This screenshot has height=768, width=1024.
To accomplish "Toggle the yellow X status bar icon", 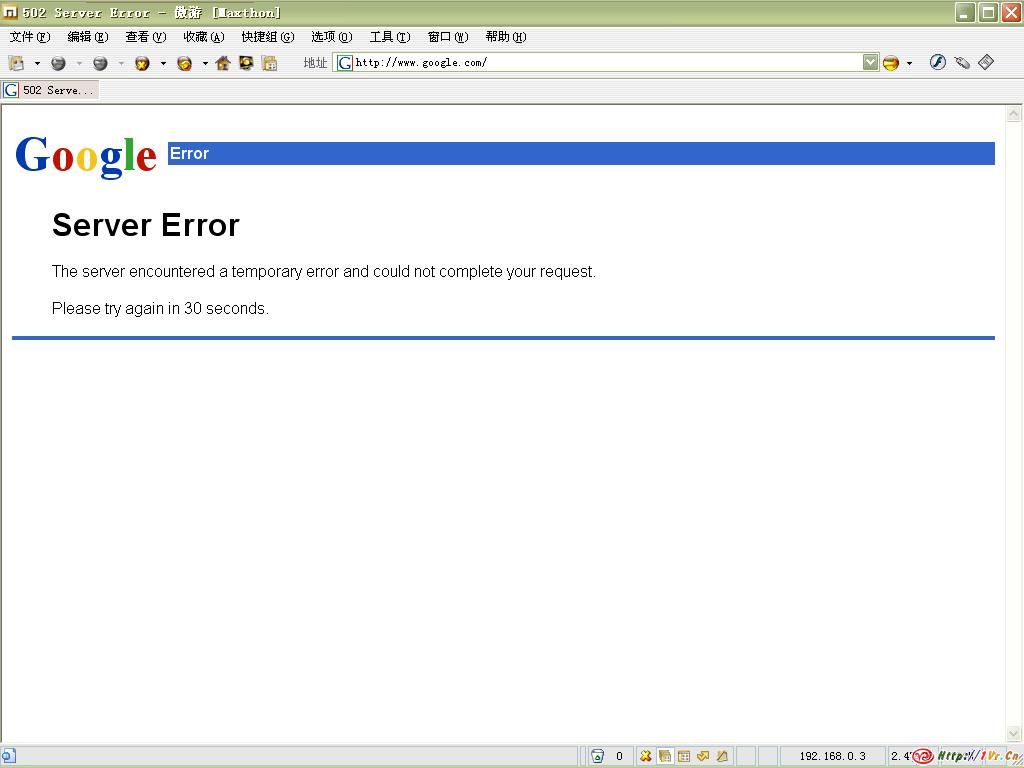I will [646, 756].
